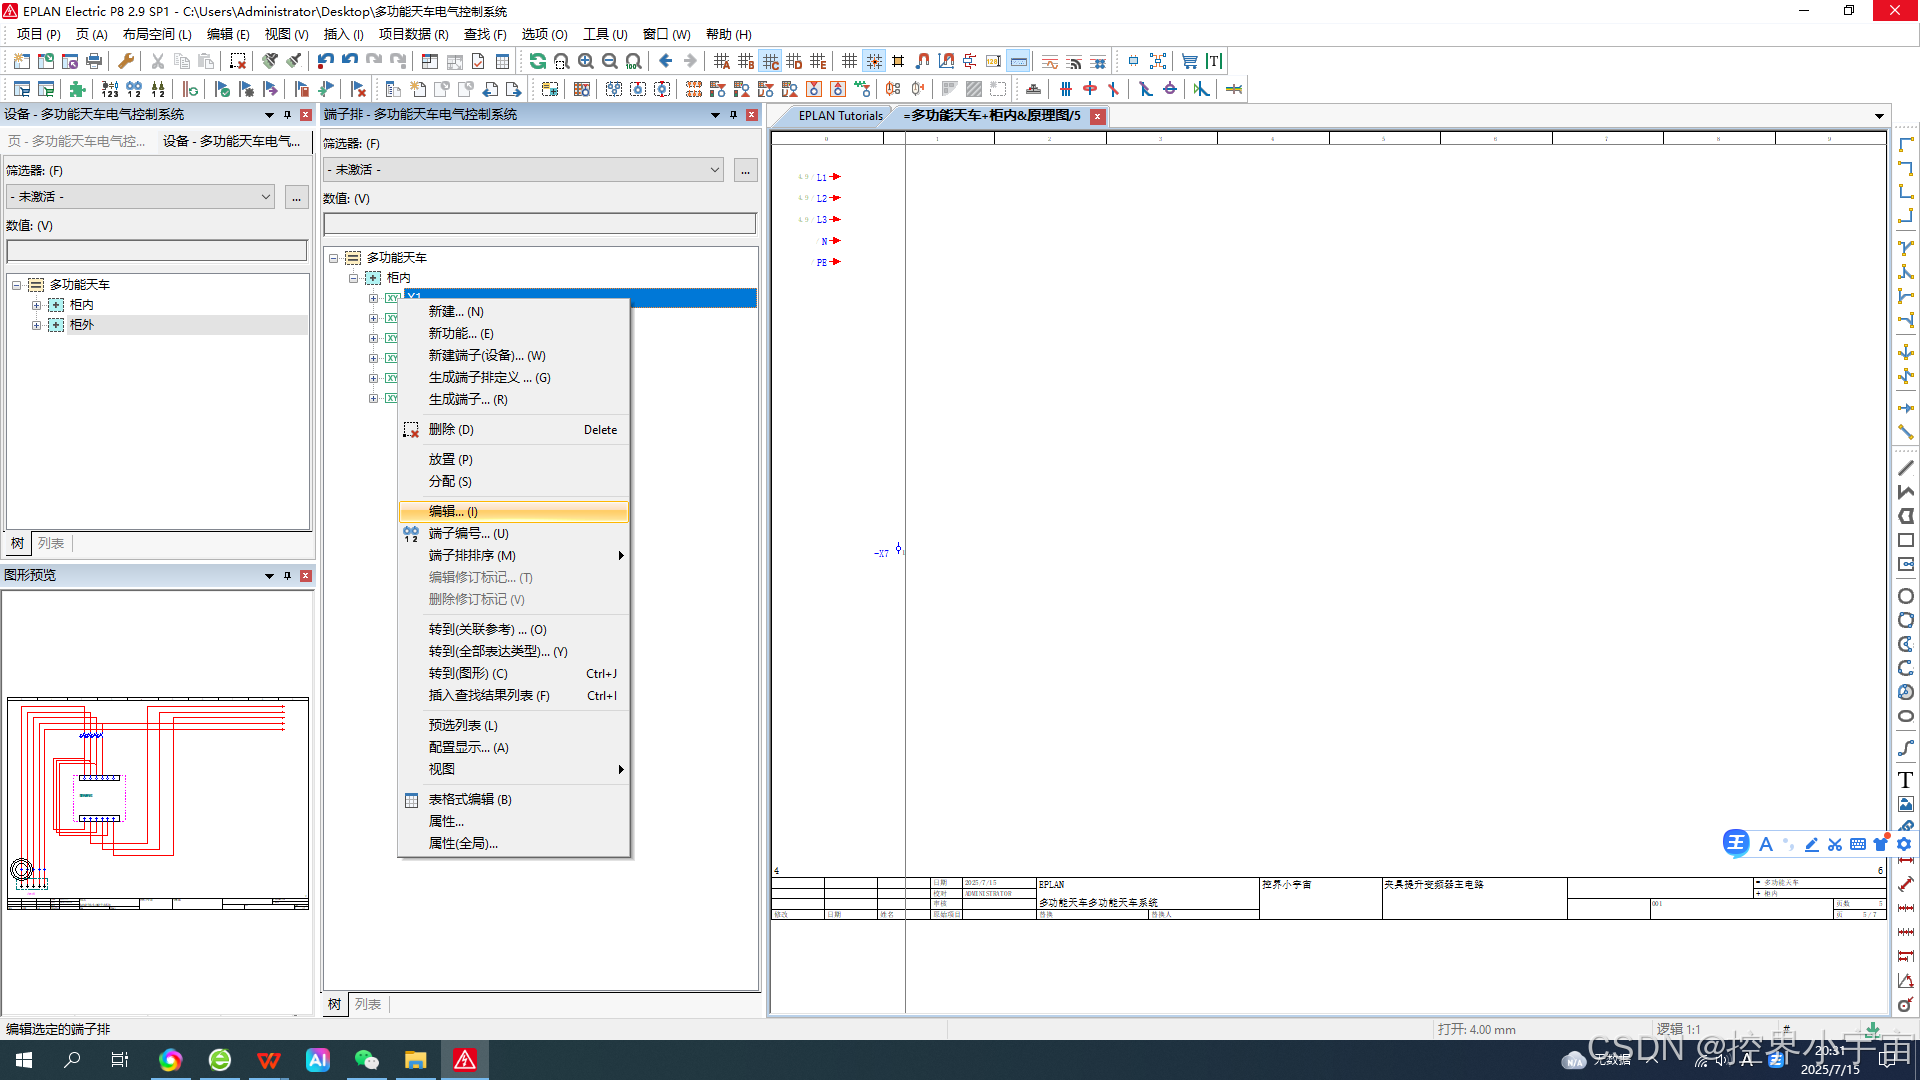
Task: Open the 项目 (P) menu
Action: pos(39,34)
